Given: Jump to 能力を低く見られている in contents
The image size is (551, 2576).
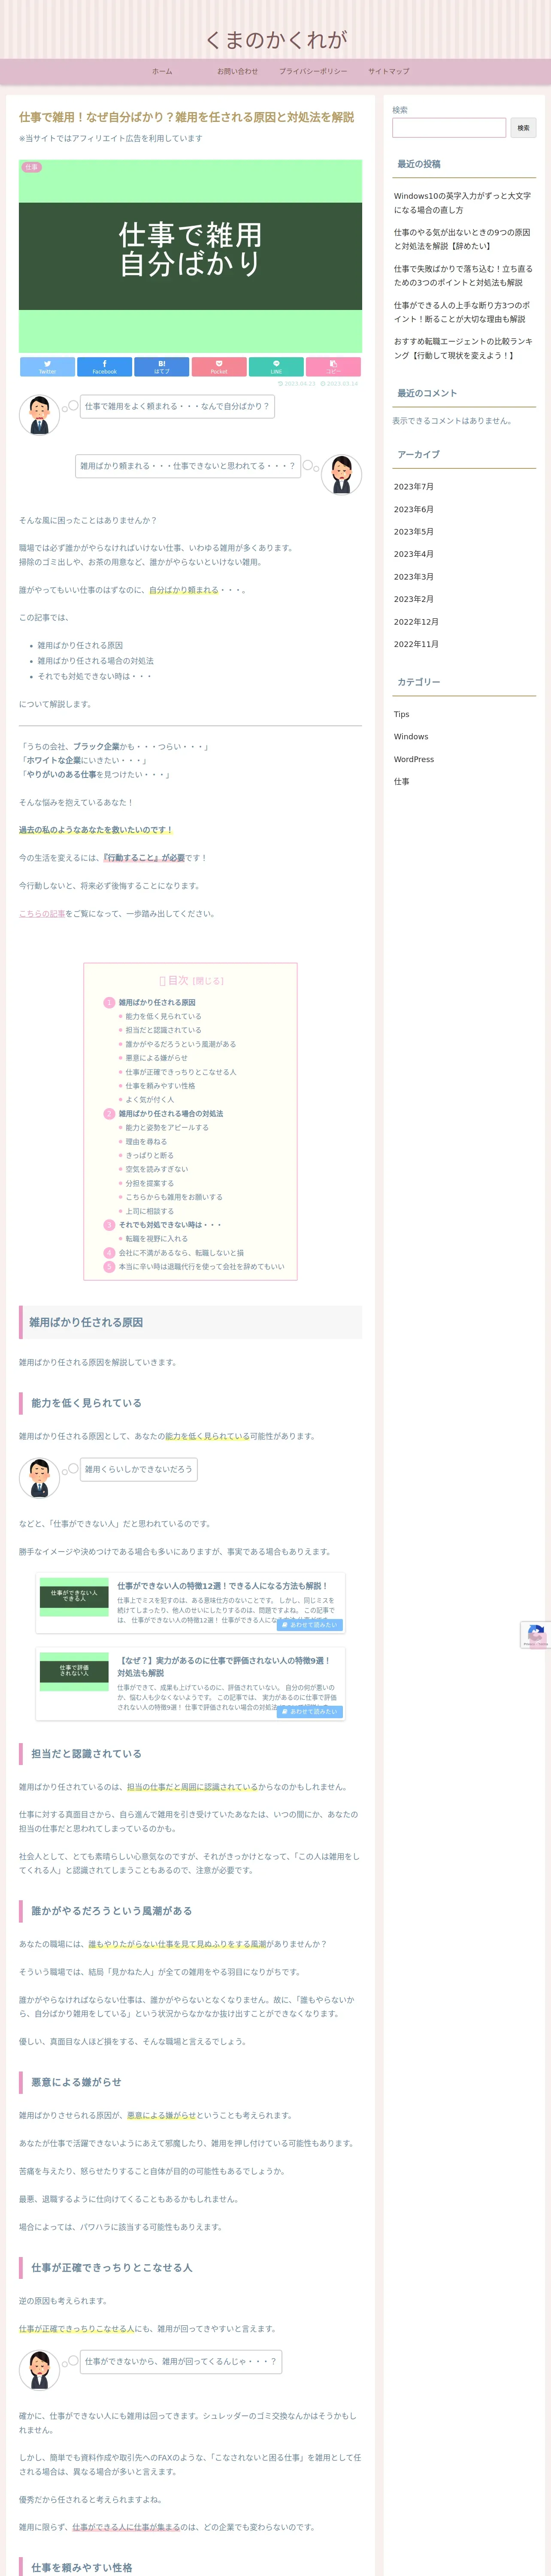Looking at the screenshot, I should [x=163, y=1016].
